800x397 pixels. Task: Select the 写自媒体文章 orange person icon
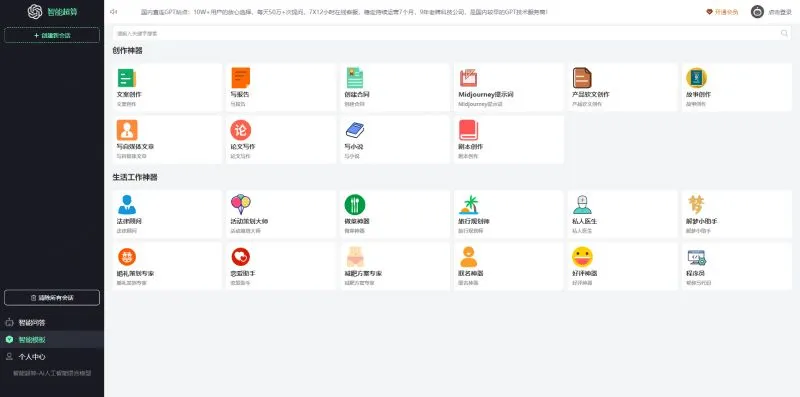[127, 130]
